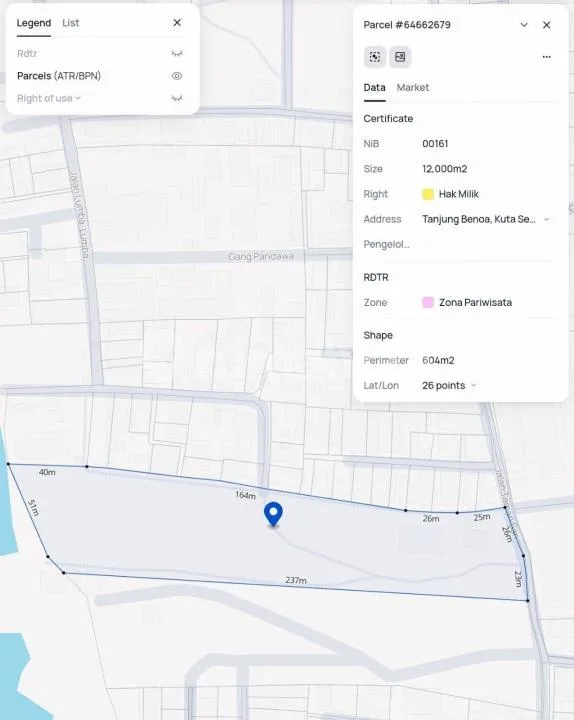Hide the Parcels (ATR/BPN) layer

177,76
